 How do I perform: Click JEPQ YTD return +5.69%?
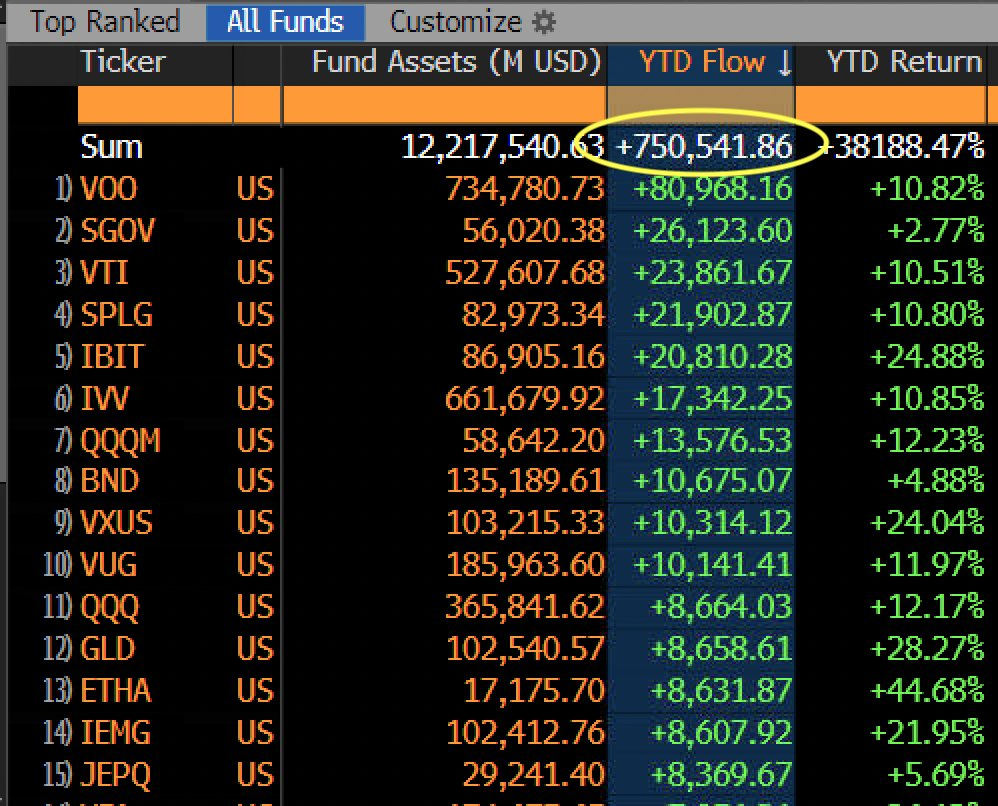click(x=936, y=775)
